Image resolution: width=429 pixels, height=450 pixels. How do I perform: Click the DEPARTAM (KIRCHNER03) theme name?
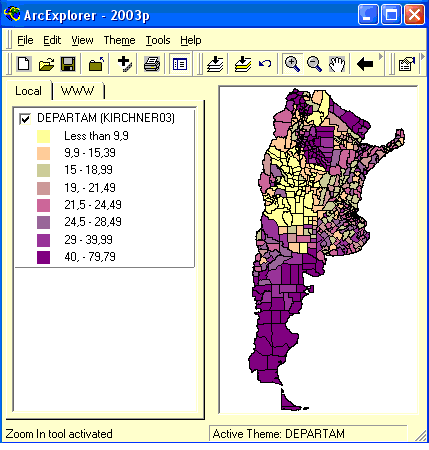click(x=106, y=118)
